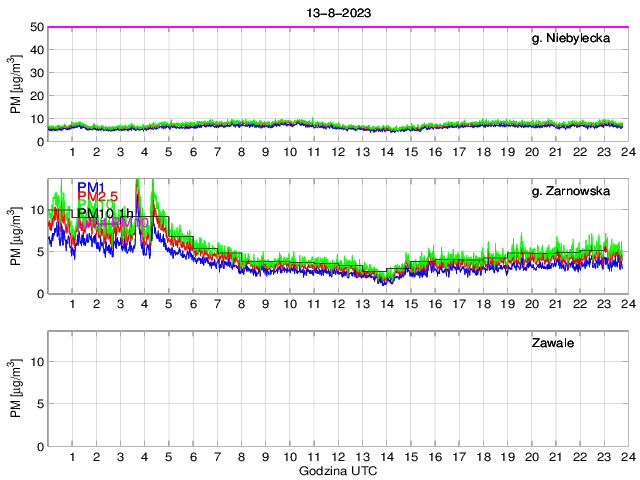Click hour 1 tick on top chart

tap(73, 152)
